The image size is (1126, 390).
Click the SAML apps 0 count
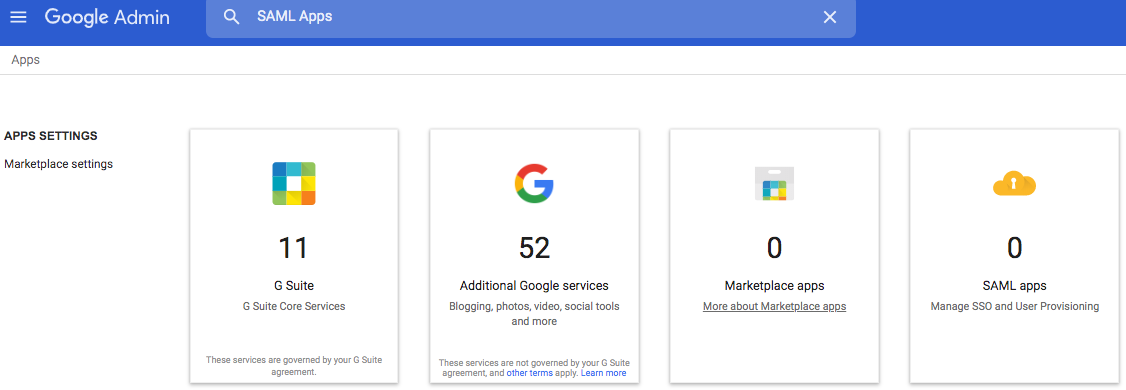(1014, 248)
